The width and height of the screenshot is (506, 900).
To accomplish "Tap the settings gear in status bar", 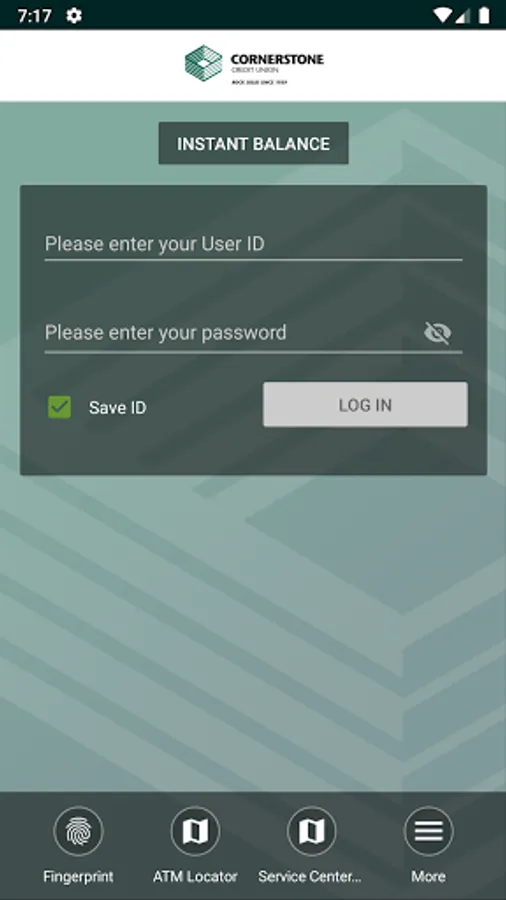I will click(73, 15).
